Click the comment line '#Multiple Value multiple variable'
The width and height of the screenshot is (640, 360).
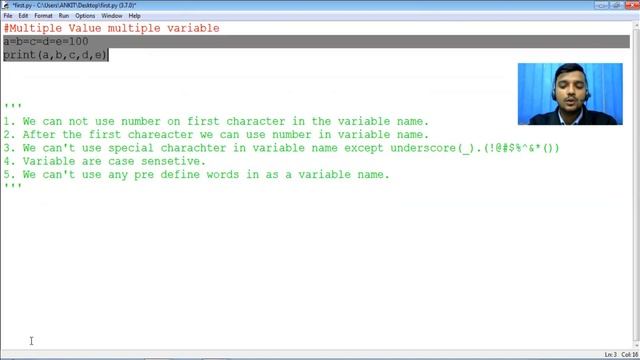pyautogui.click(x=111, y=28)
